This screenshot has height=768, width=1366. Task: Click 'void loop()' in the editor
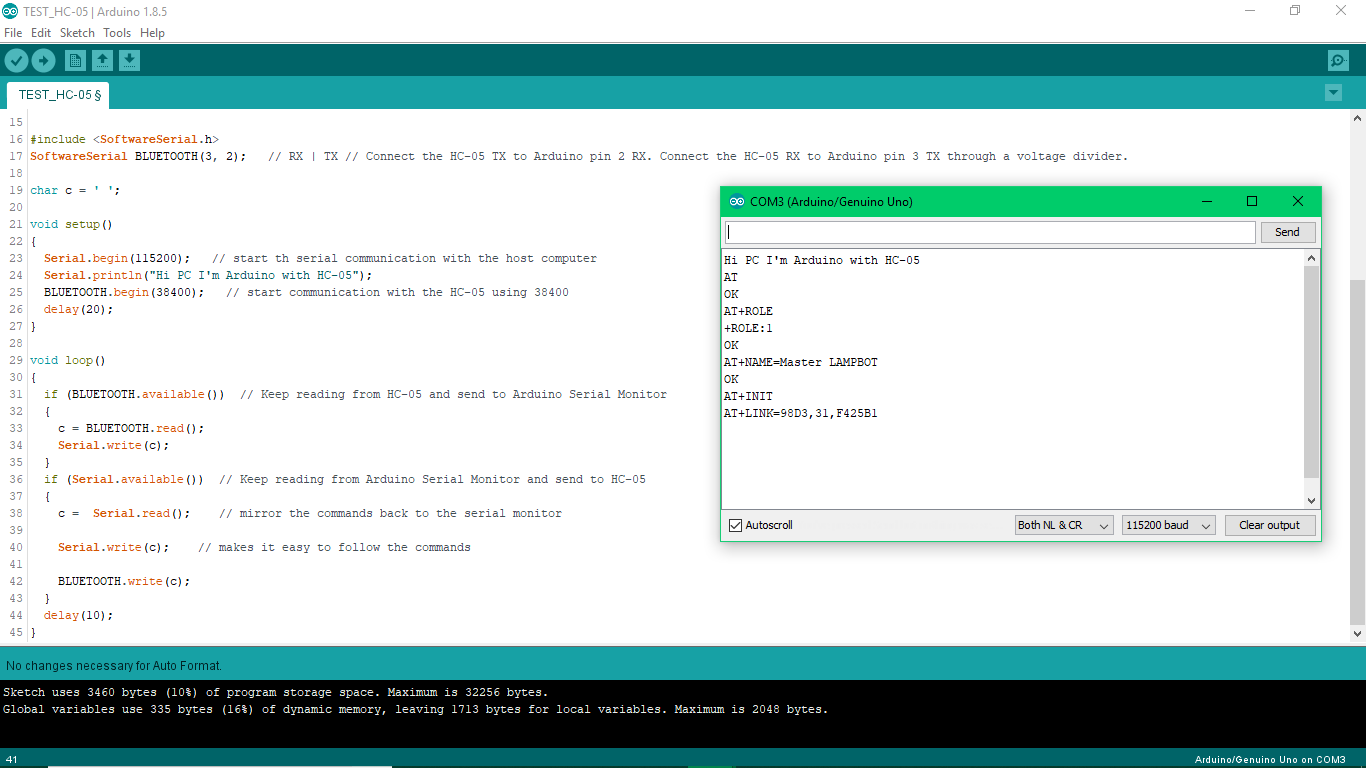(x=68, y=360)
